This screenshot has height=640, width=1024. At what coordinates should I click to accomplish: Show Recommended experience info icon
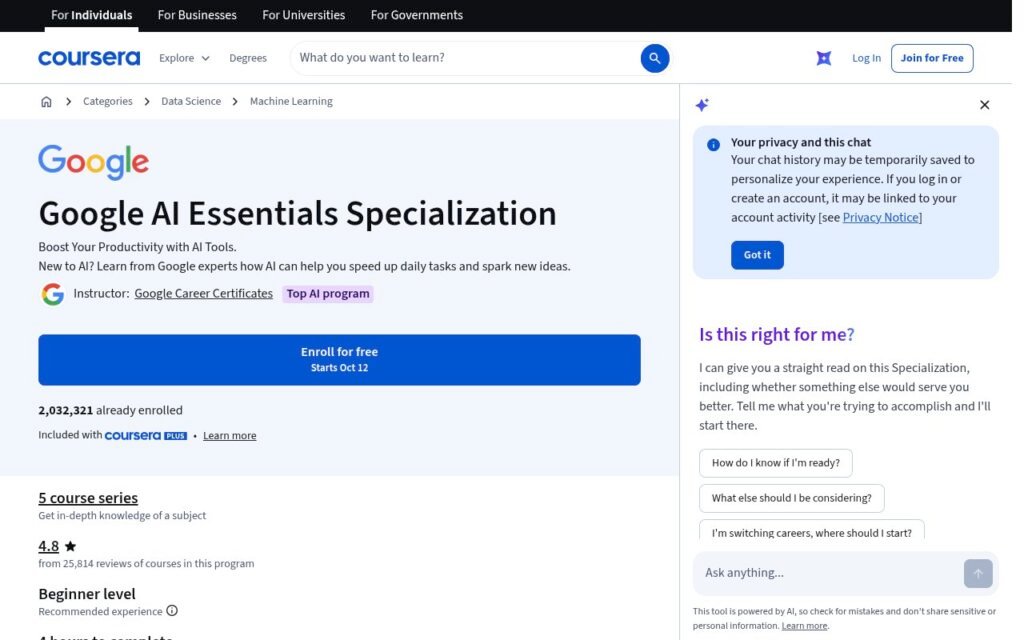172,611
